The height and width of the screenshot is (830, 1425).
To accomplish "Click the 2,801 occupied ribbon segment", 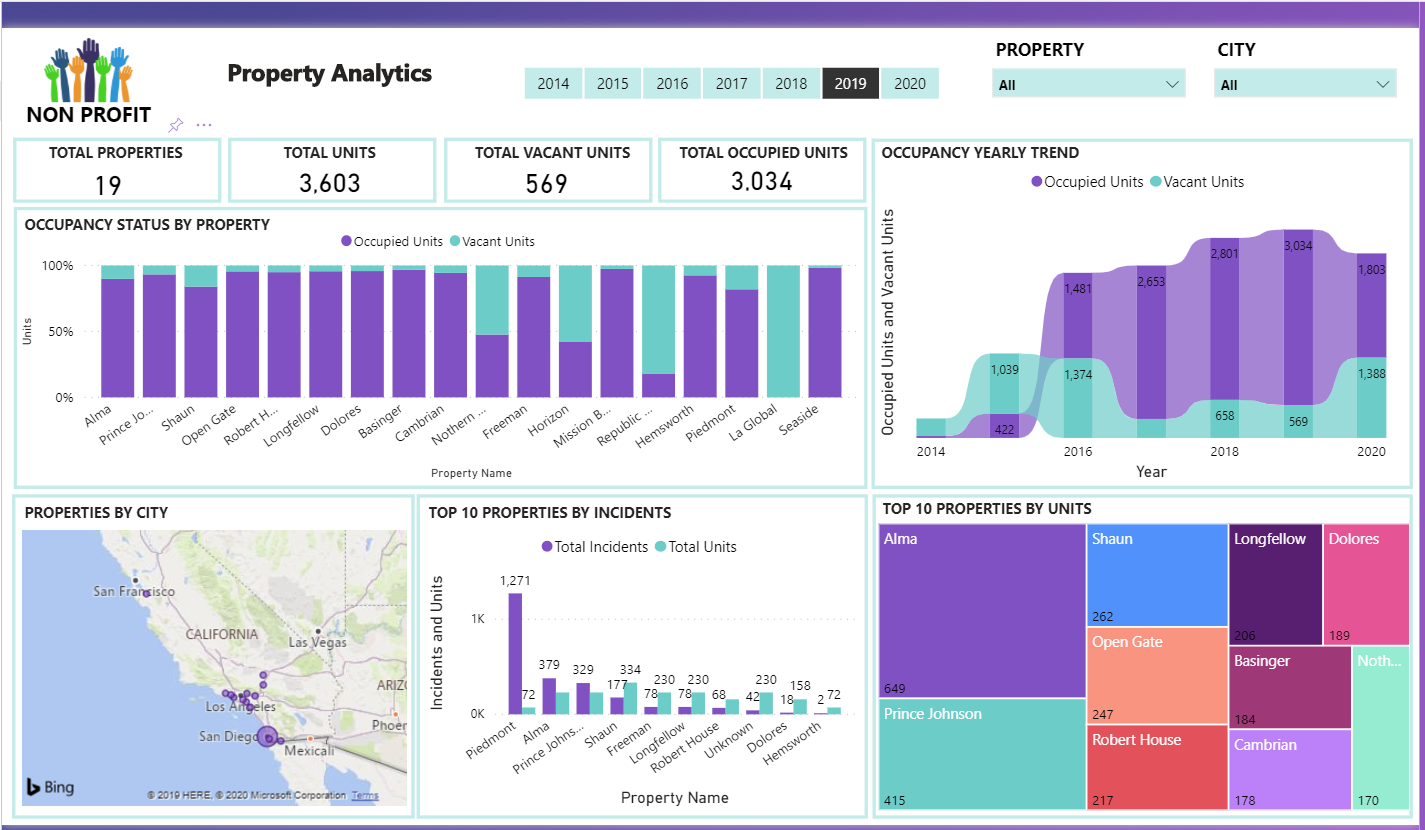I will click(x=1225, y=320).
